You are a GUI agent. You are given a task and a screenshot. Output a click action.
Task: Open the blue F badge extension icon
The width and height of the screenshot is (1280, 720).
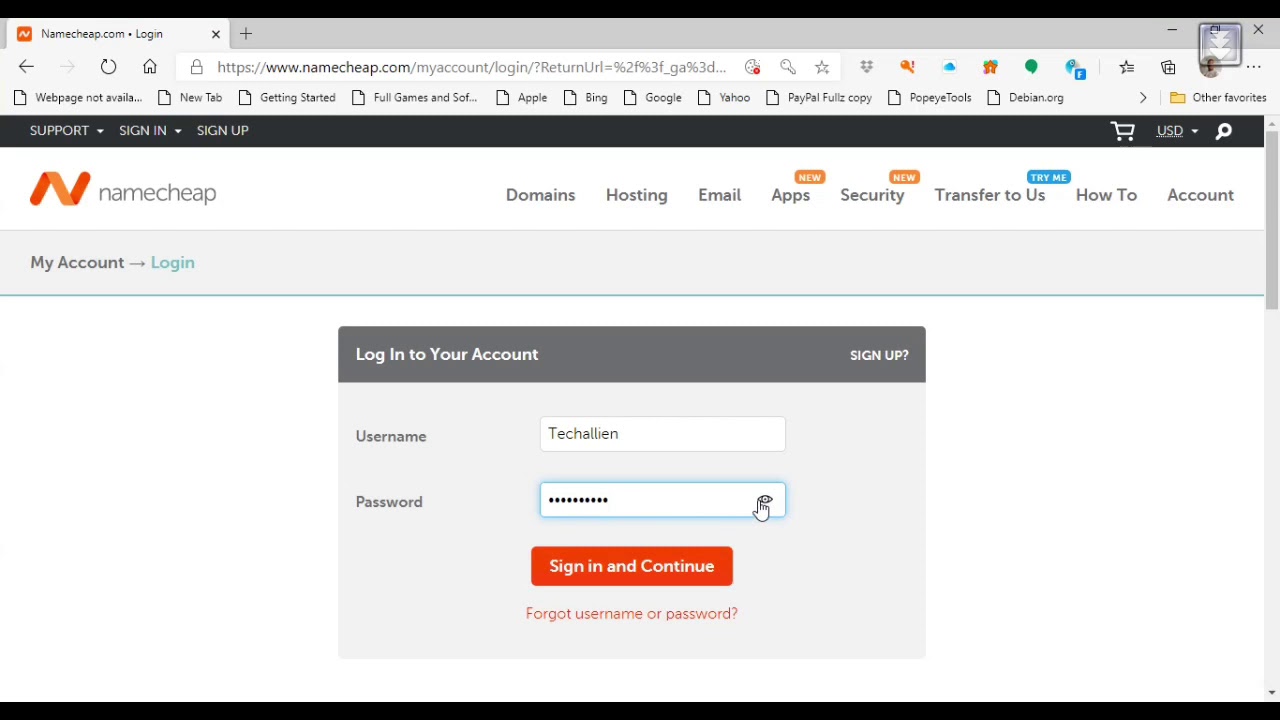click(x=1075, y=68)
